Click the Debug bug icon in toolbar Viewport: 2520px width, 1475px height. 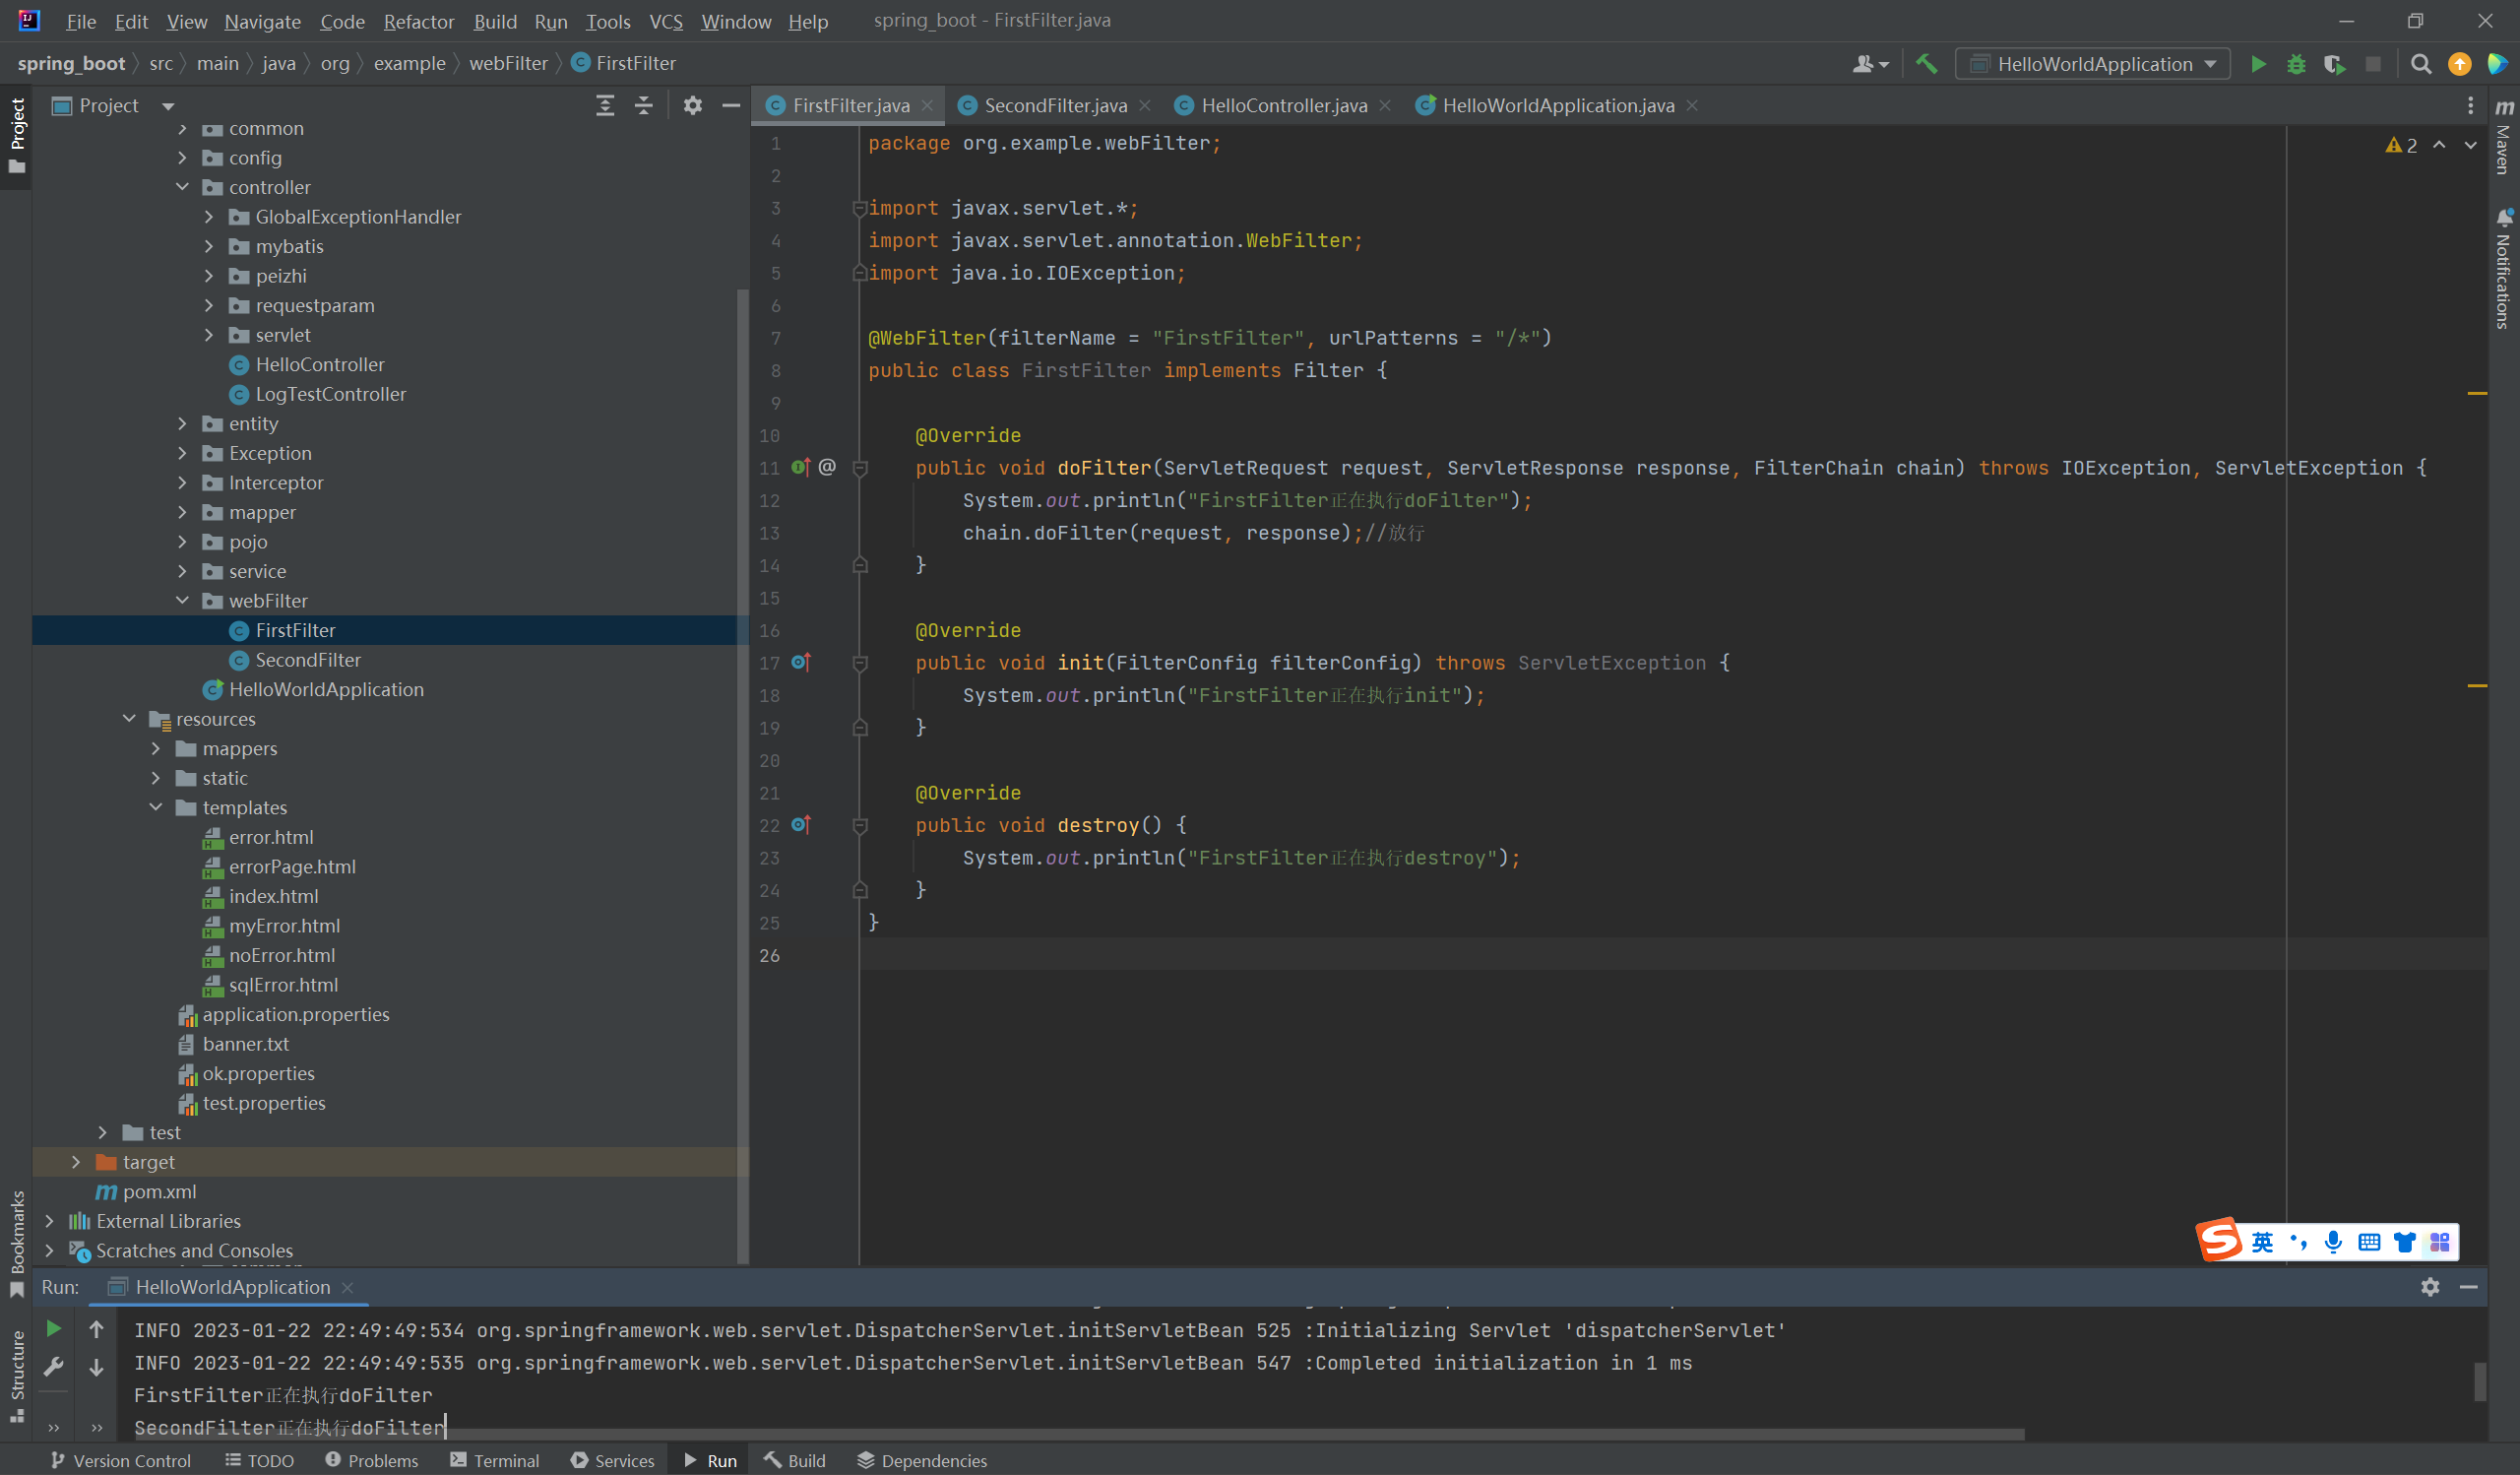pos(2296,64)
